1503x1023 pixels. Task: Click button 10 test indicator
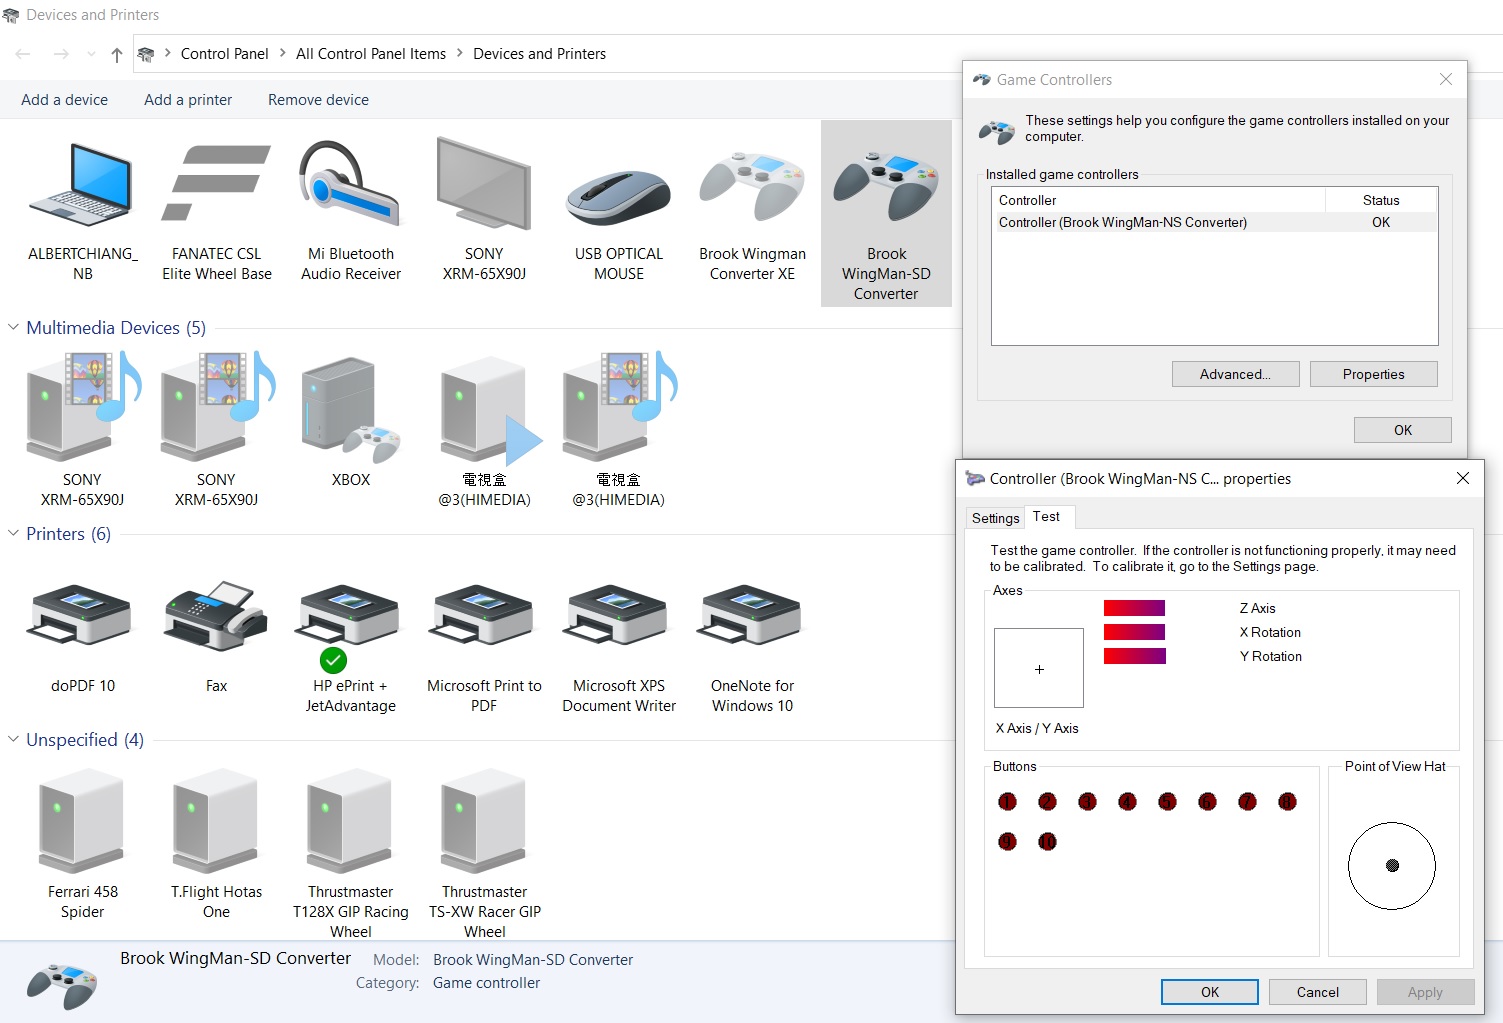click(1047, 841)
